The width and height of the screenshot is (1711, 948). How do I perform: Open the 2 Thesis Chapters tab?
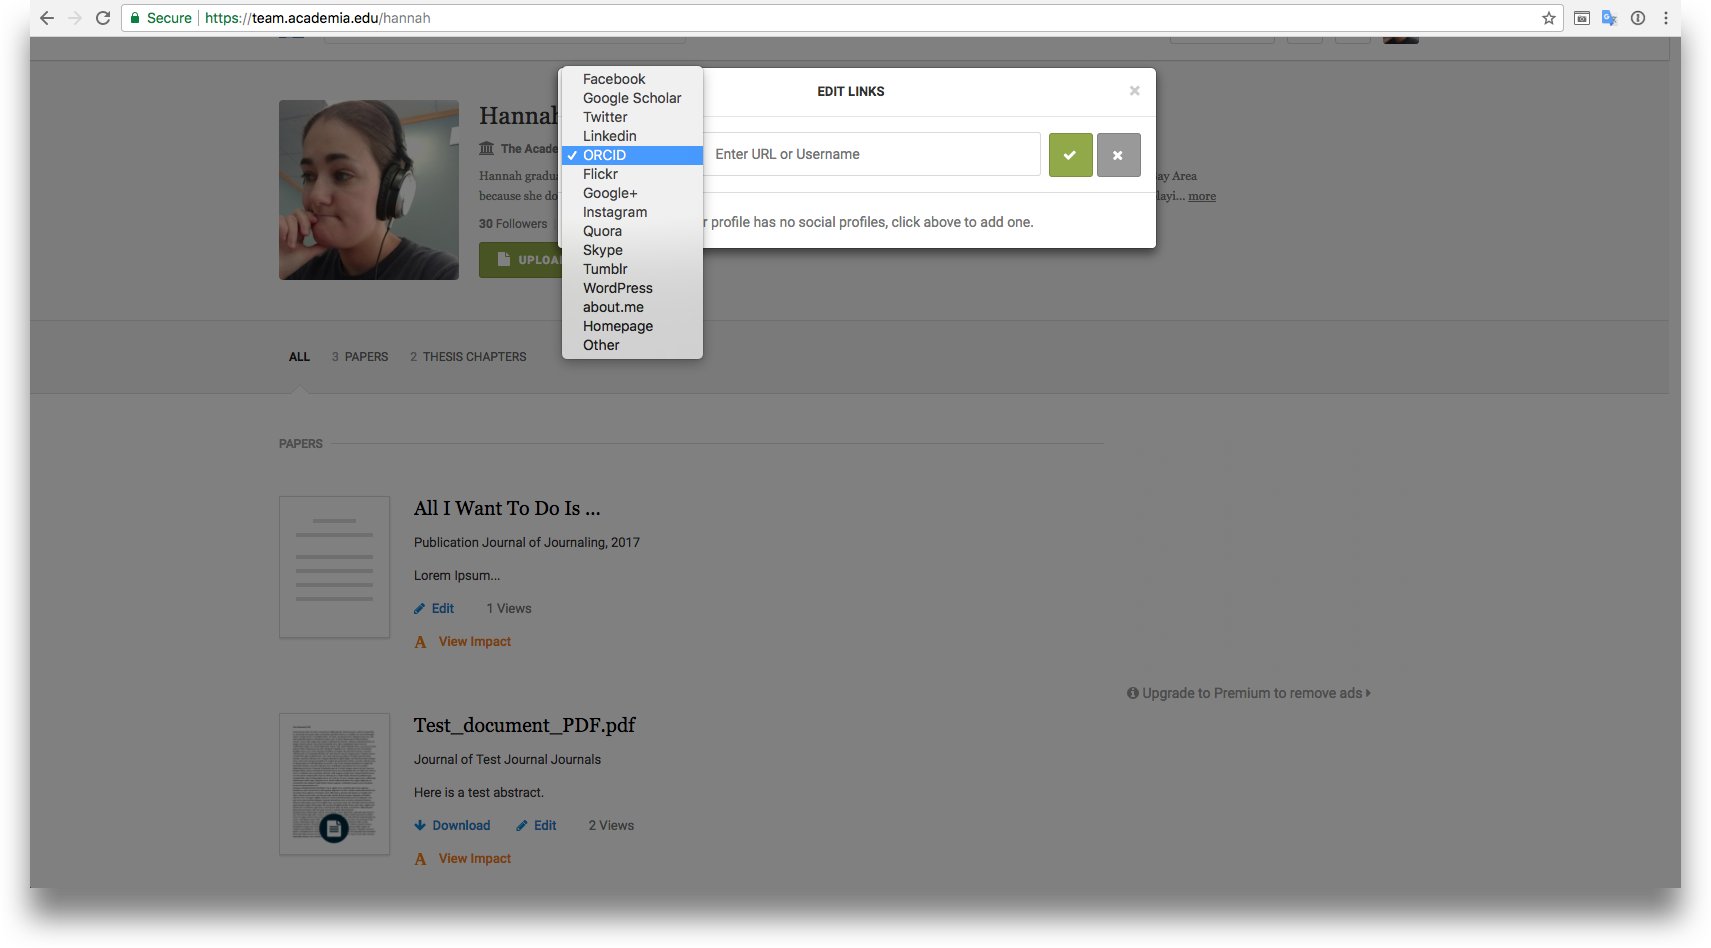click(x=468, y=357)
